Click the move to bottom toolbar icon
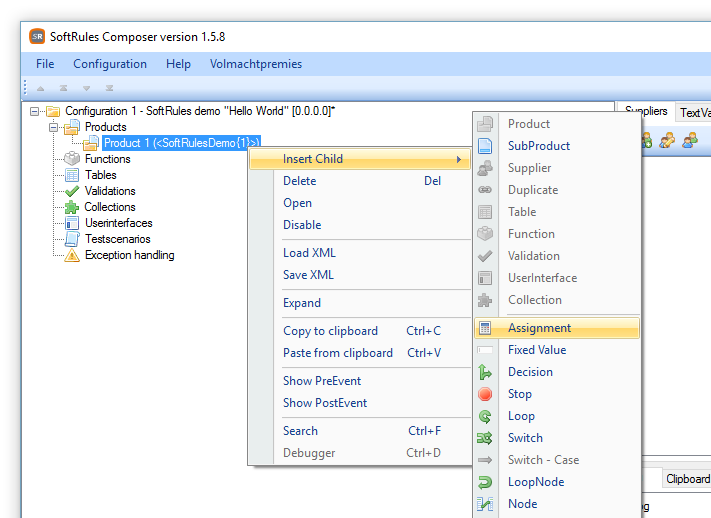This screenshot has width=711, height=518. pos(109,88)
